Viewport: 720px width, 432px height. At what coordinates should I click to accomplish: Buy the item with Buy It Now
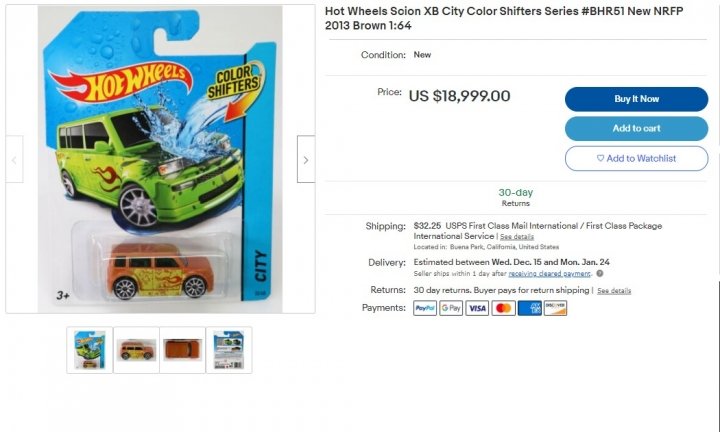(x=636, y=99)
